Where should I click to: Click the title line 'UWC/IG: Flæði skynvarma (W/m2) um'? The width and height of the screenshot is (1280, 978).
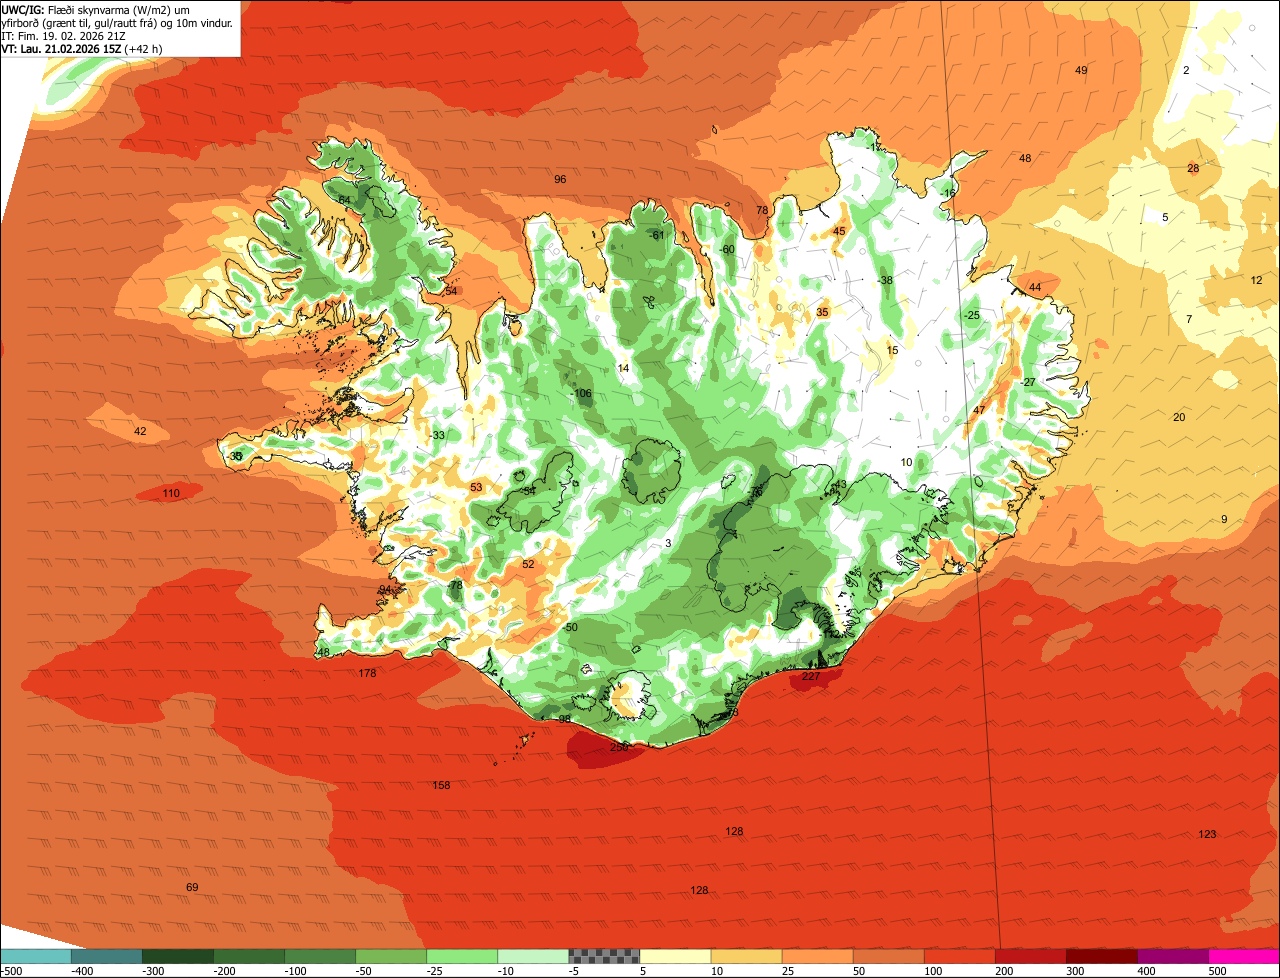point(95,9)
